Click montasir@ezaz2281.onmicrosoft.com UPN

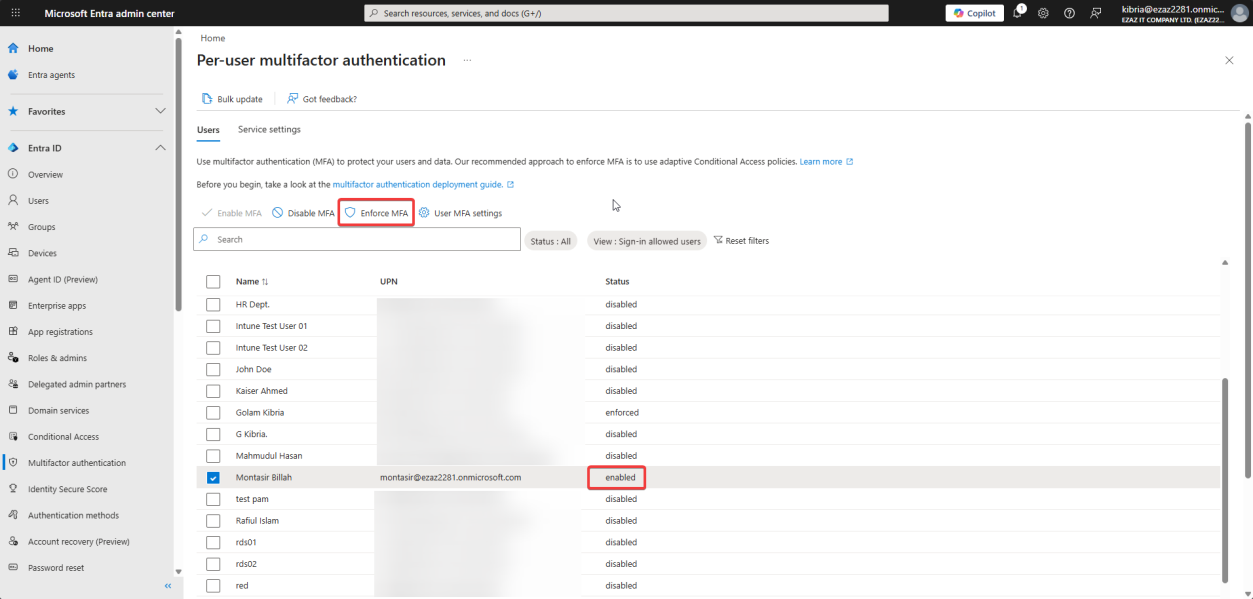click(x=451, y=478)
